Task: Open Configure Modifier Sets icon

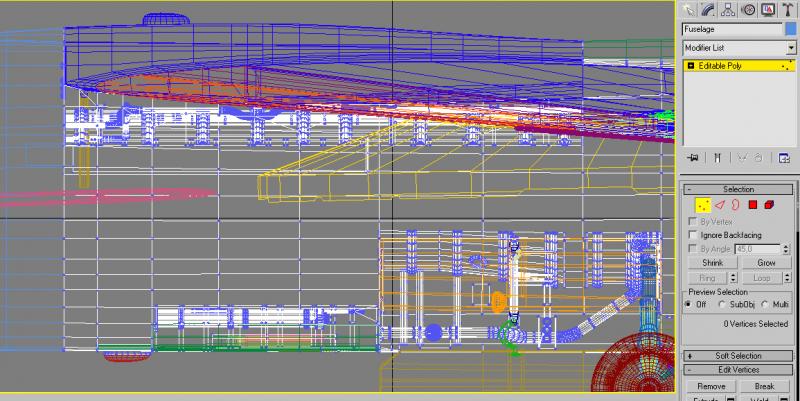Action: [x=784, y=158]
